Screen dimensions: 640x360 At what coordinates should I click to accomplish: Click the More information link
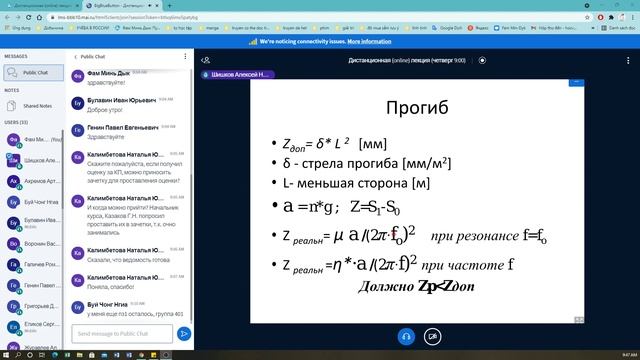point(369,42)
